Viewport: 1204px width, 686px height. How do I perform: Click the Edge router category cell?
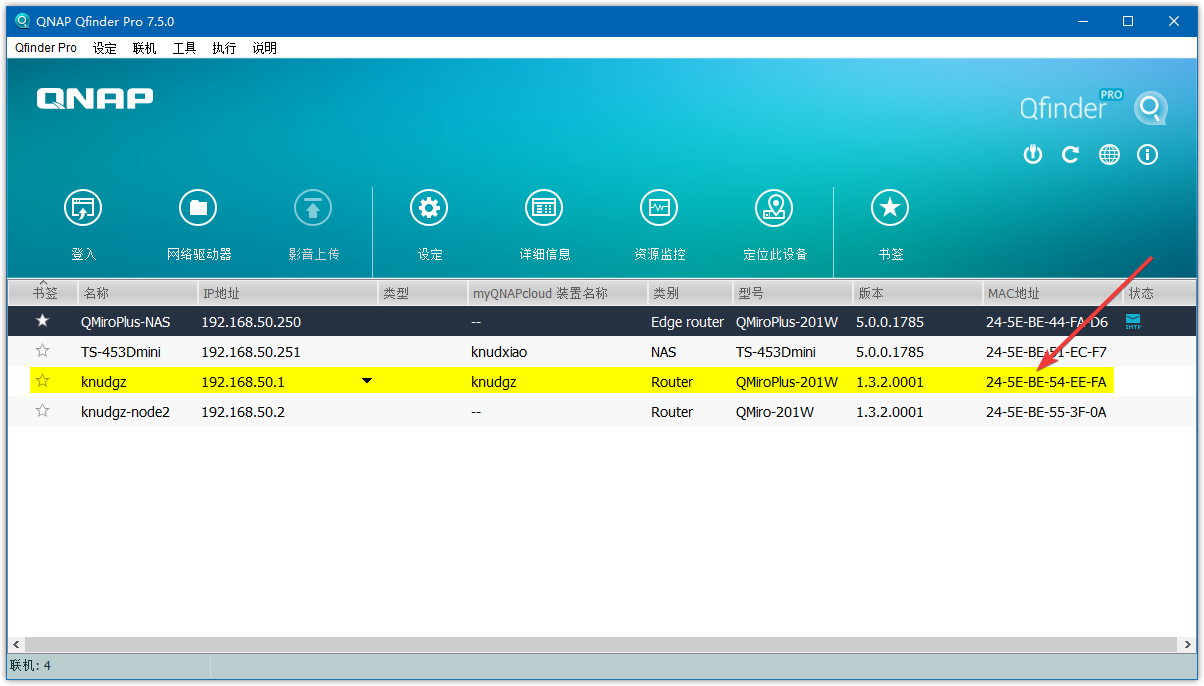687,322
